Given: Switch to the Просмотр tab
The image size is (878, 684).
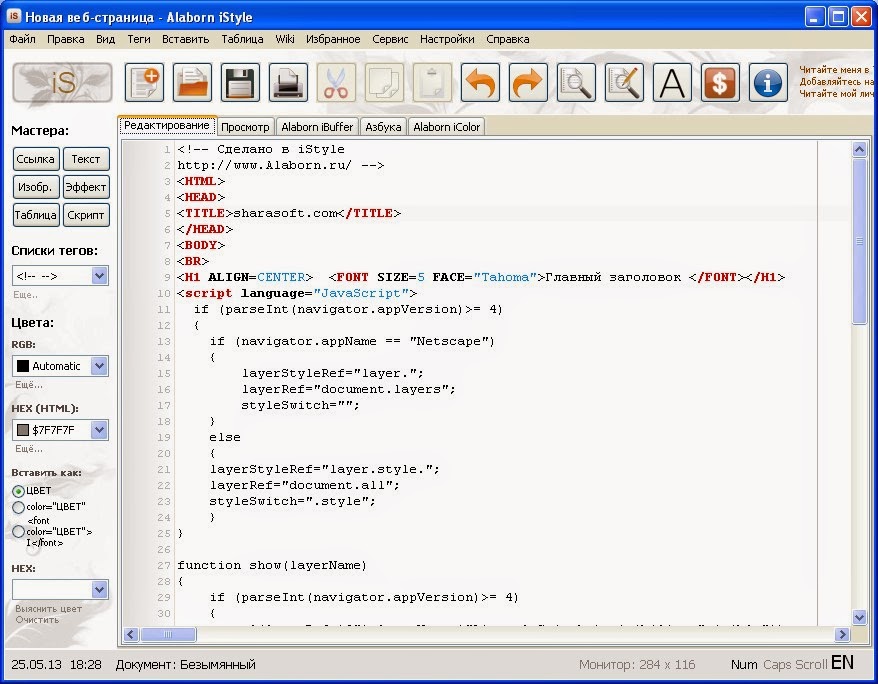Looking at the screenshot, I should [x=245, y=127].
